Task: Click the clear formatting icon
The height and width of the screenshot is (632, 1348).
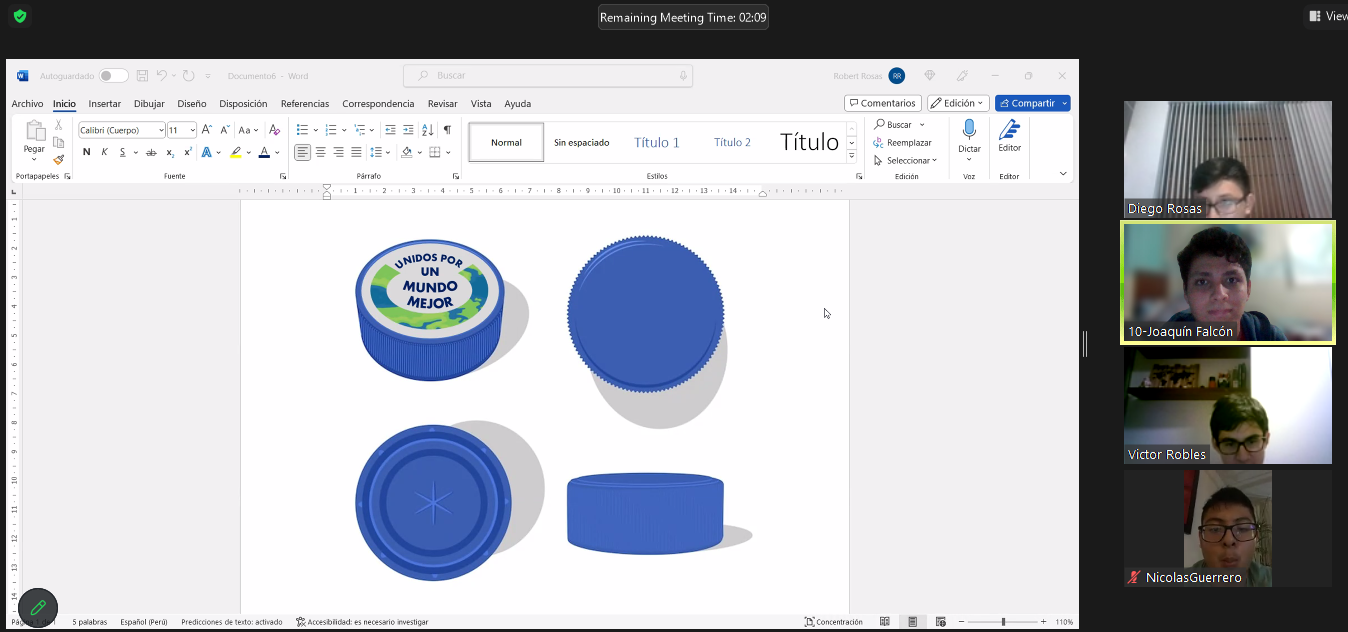Action: pyautogui.click(x=274, y=130)
